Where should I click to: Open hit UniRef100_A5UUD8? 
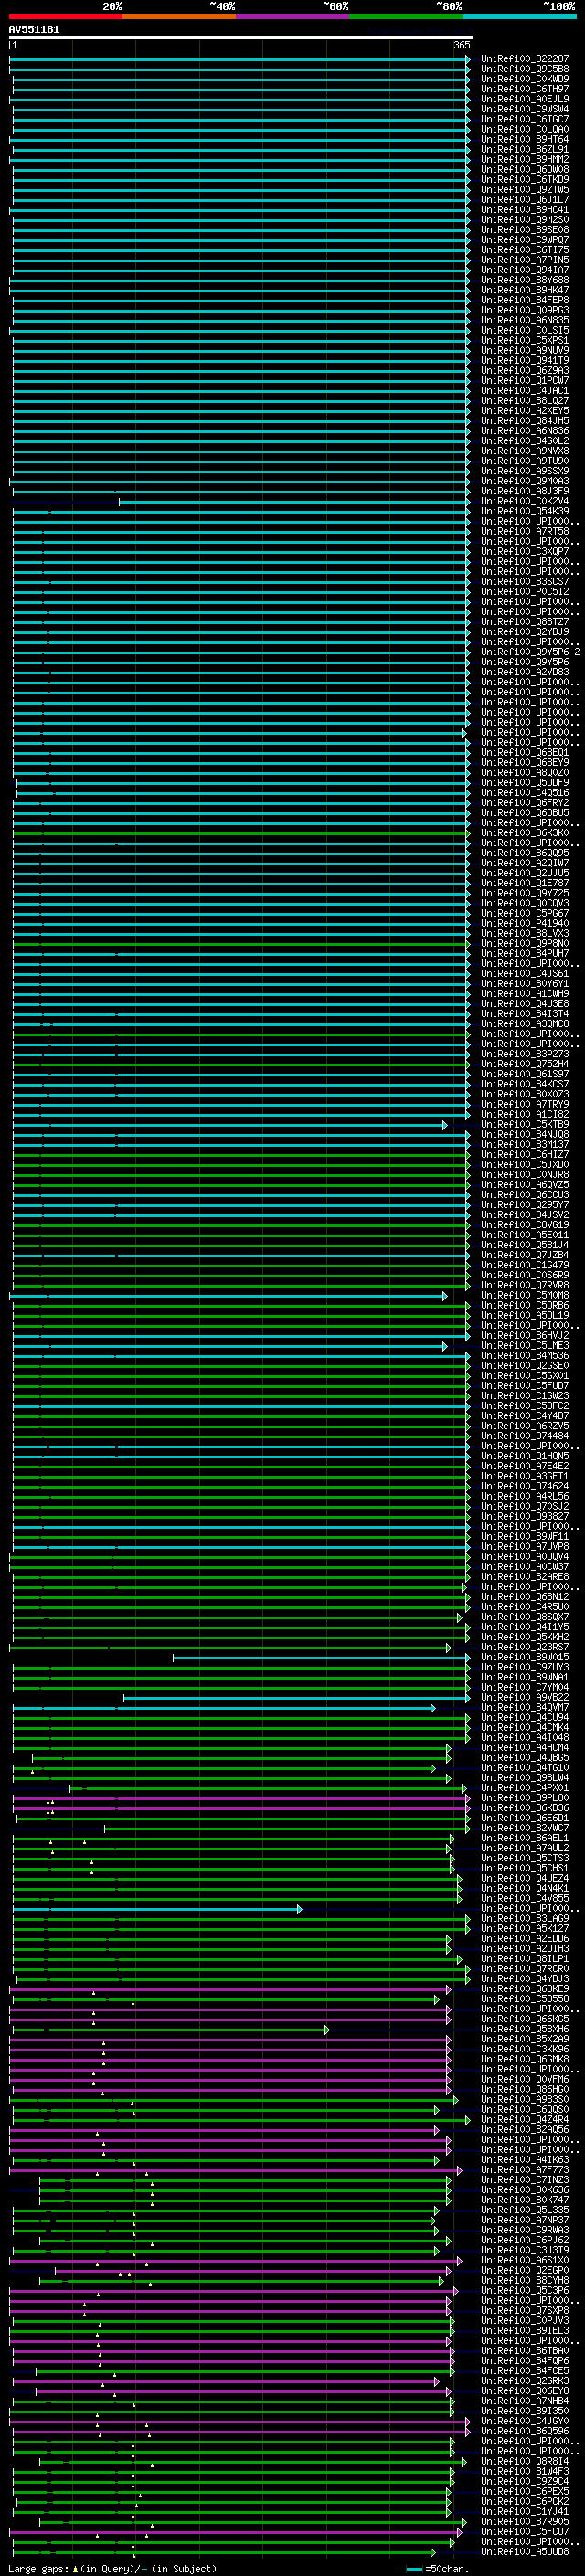coord(524,2551)
